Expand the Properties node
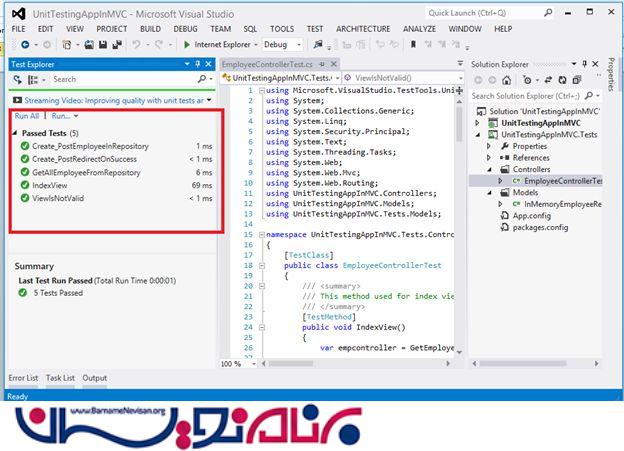Image resolution: width=624 pixels, height=451 pixels. coord(489,146)
